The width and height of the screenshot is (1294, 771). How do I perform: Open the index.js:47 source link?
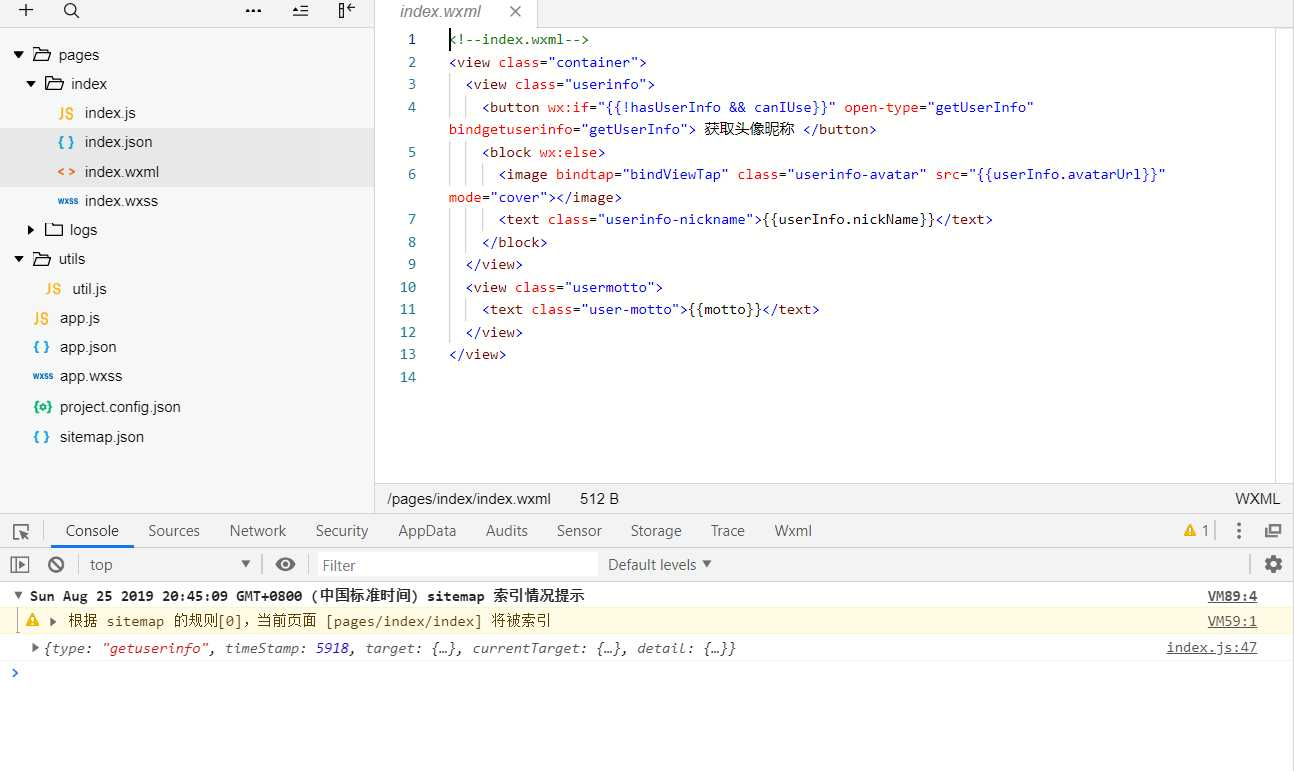coord(1211,648)
